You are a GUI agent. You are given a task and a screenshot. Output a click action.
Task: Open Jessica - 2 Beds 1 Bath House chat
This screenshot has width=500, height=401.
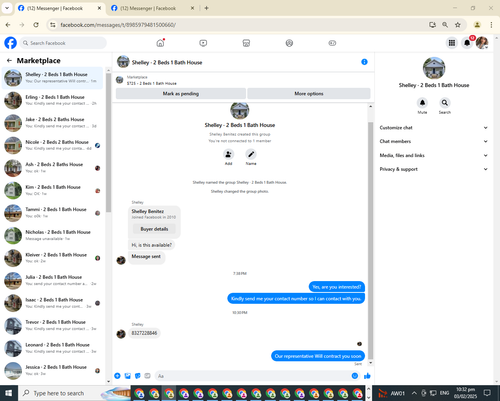point(53,370)
